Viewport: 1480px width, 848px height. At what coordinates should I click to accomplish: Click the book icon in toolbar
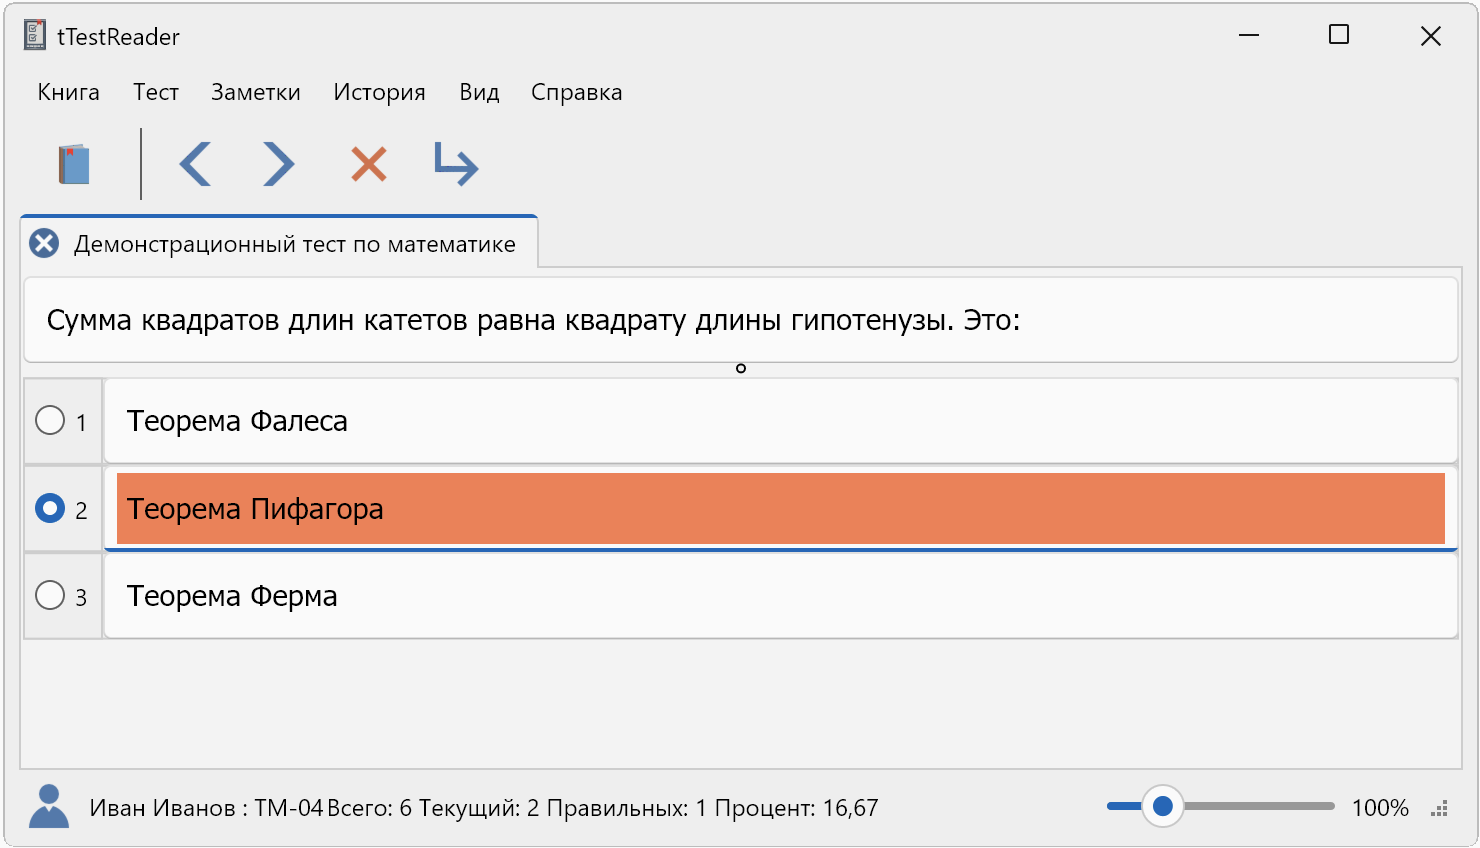point(74,165)
